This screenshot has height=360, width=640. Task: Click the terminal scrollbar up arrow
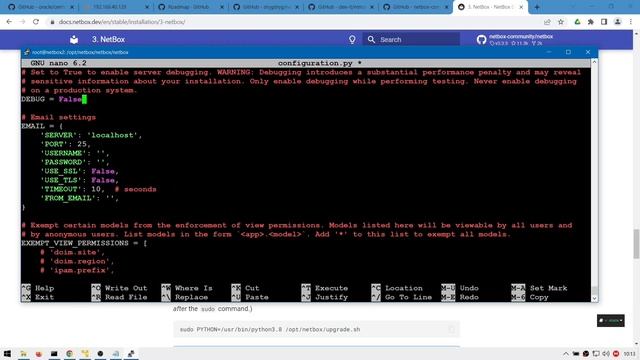594,62
